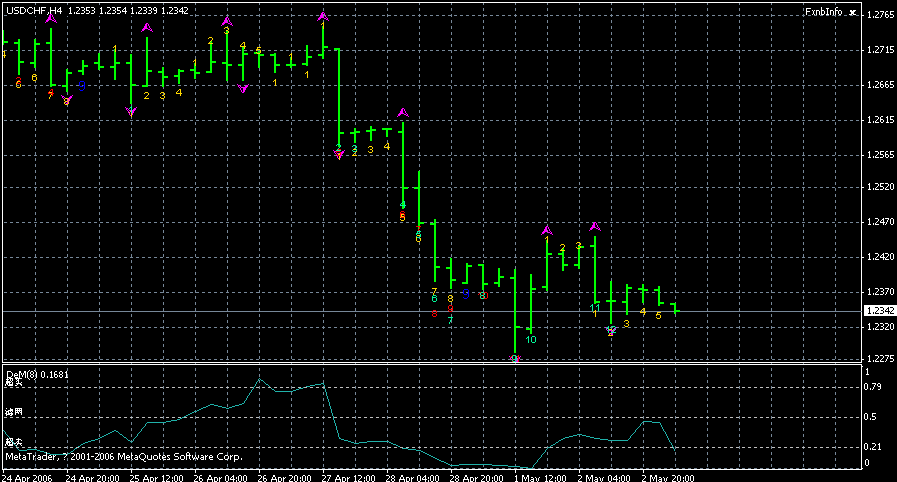
Task: Select the DeM(8) 0.1681 indicator label
Action: coord(33,373)
